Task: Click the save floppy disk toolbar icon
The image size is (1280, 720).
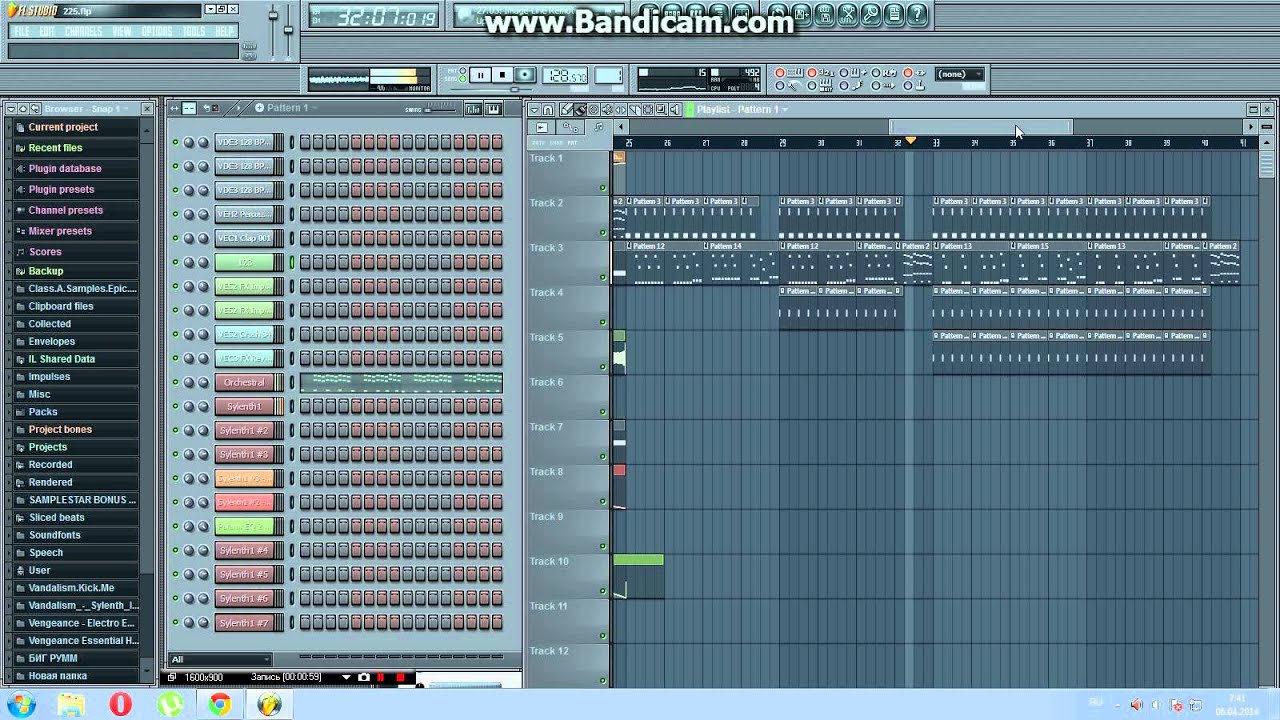Action: [802, 14]
